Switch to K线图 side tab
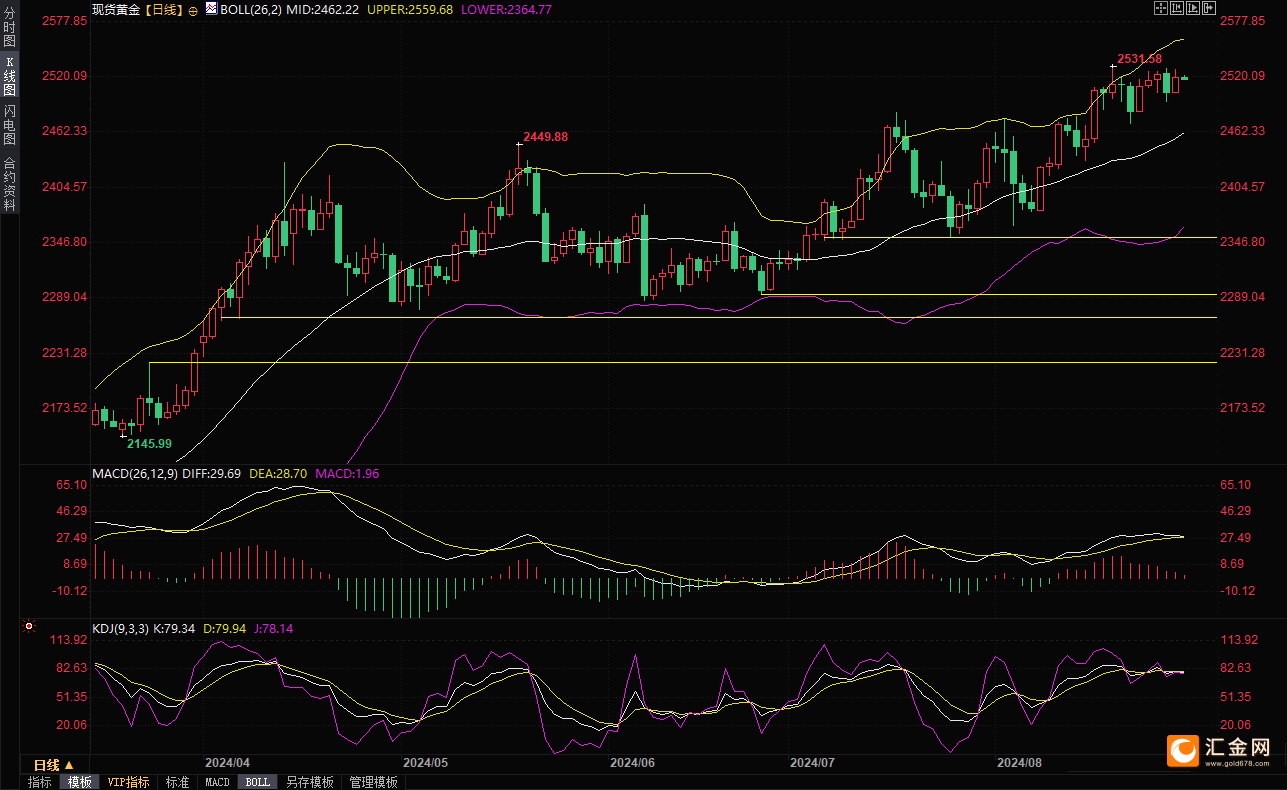The height and width of the screenshot is (790, 1287). point(10,76)
